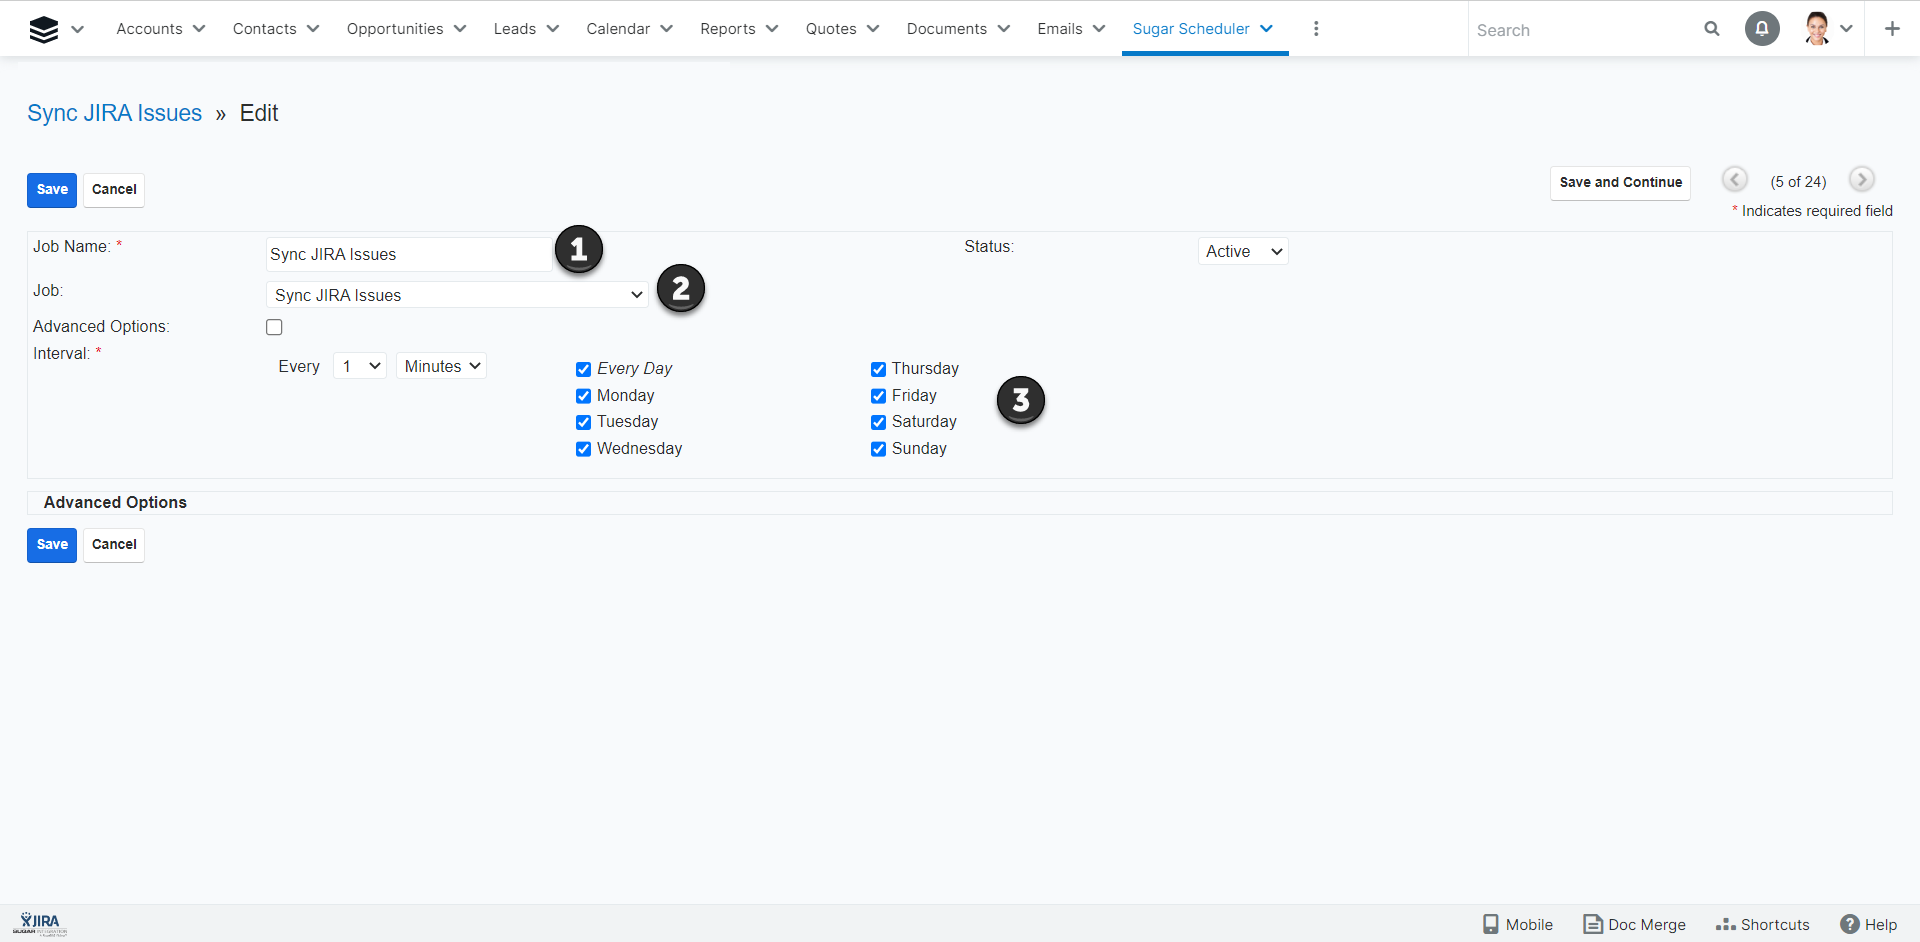Click the Job Name text field

[408, 254]
